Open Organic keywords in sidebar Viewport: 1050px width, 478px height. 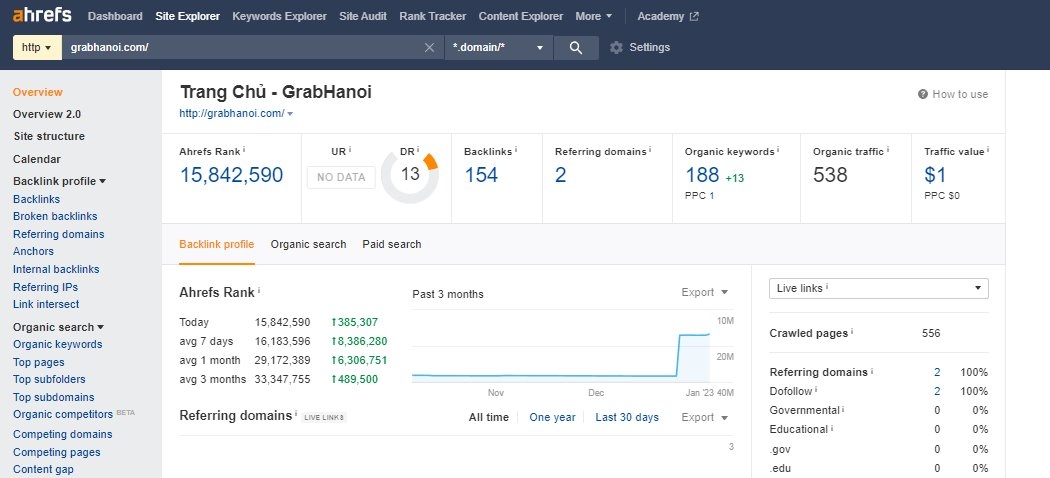[x=58, y=344]
